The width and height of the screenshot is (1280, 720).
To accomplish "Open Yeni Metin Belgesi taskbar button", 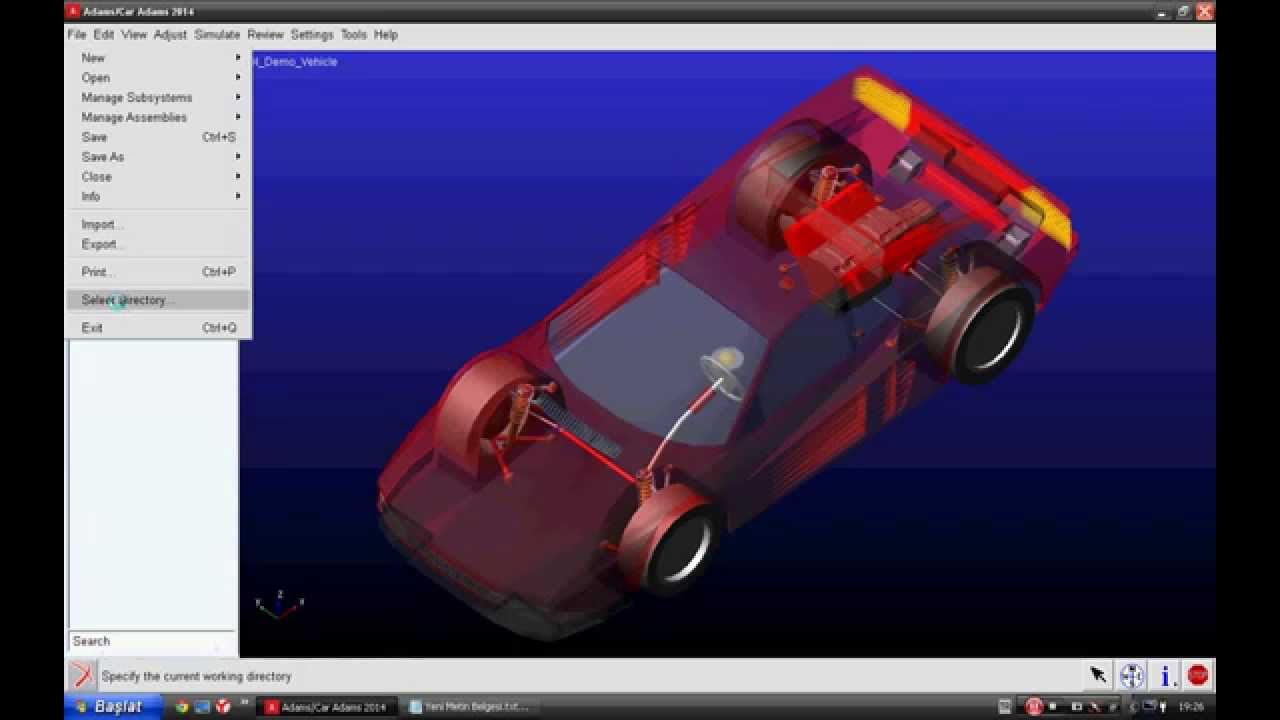I will [470, 707].
